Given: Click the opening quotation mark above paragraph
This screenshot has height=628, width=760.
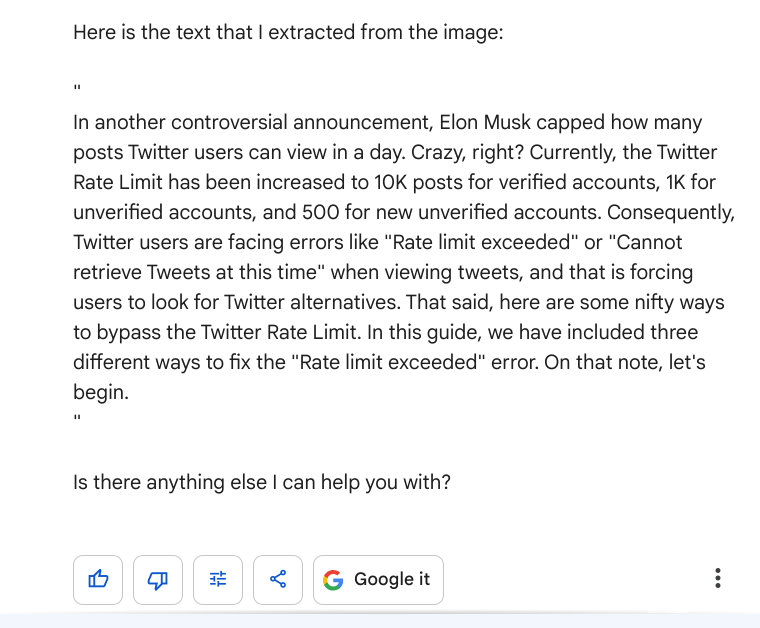Looking at the screenshot, I should point(77,92).
